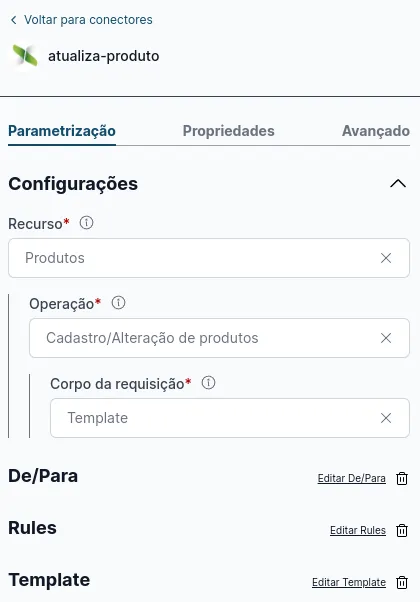Clear the Cadastro/Alteração de produtos selection
The image size is (420, 602).
(386, 338)
